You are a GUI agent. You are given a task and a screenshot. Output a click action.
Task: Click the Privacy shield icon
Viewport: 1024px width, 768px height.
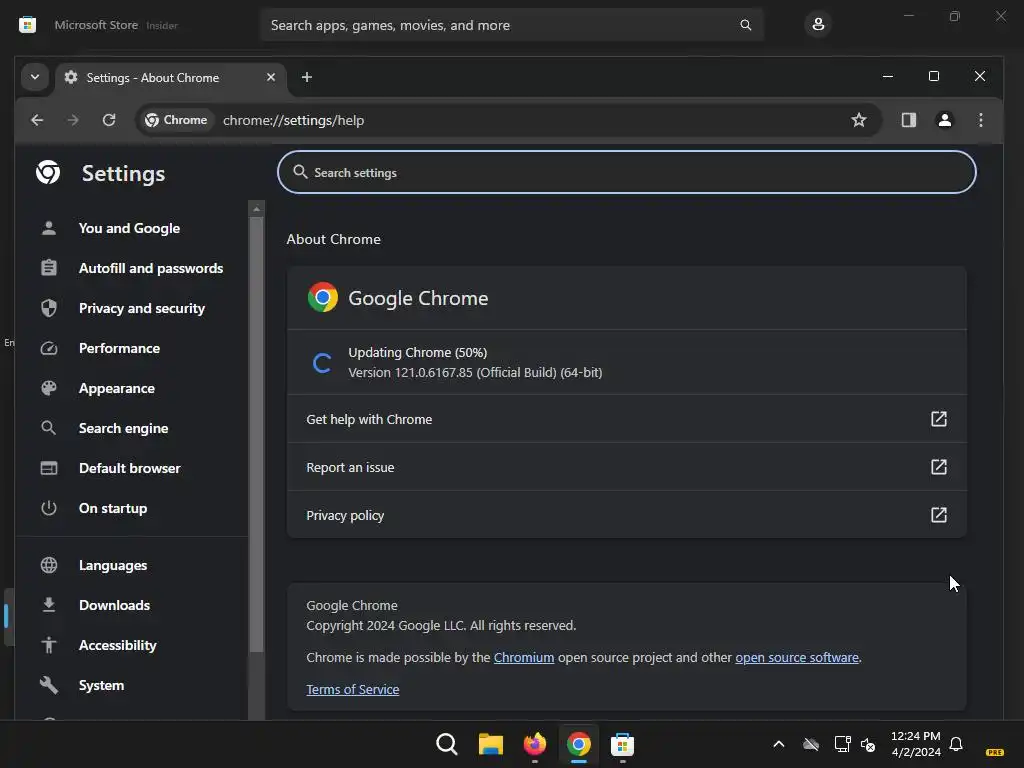click(x=49, y=308)
